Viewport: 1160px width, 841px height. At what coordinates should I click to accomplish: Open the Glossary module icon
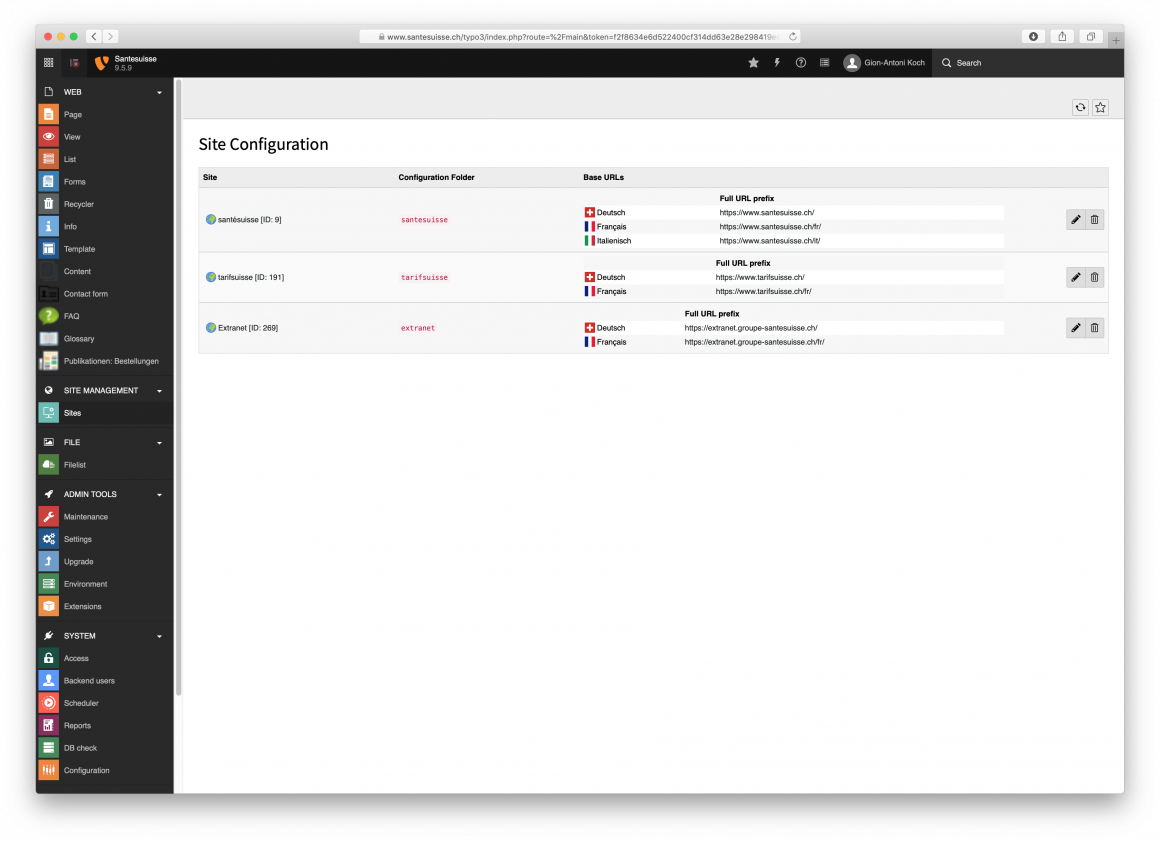(x=48, y=338)
